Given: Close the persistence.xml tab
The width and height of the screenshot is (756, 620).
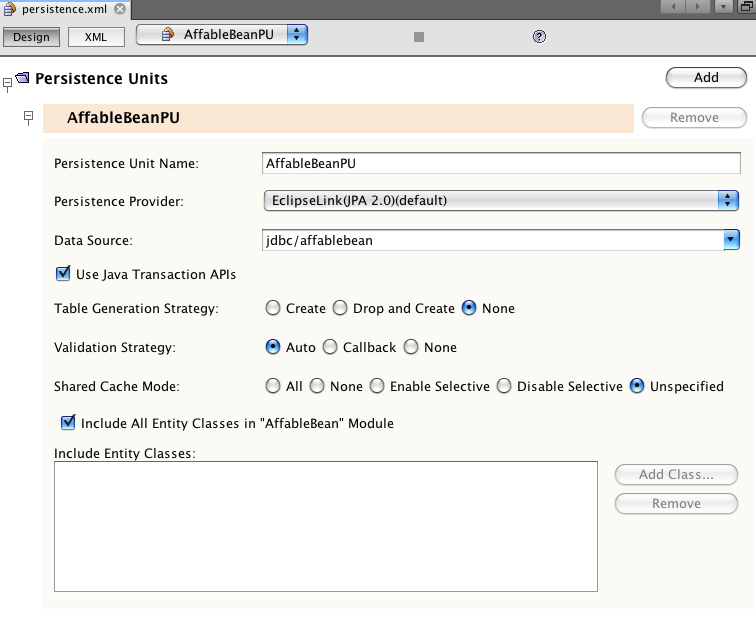Looking at the screenshot, I should pos(121,9).
